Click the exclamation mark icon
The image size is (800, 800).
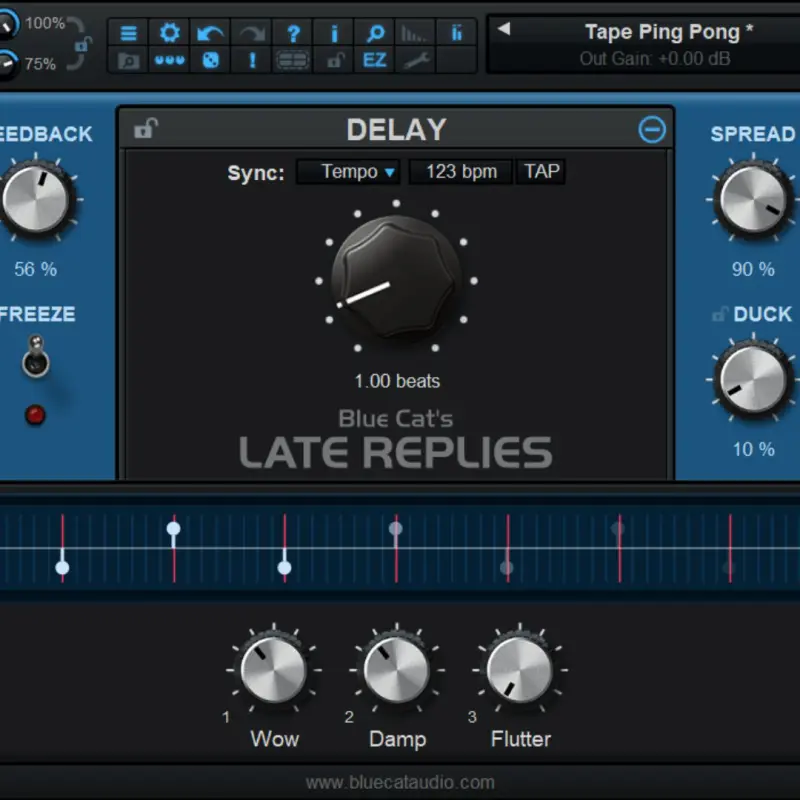pos(252,61)
